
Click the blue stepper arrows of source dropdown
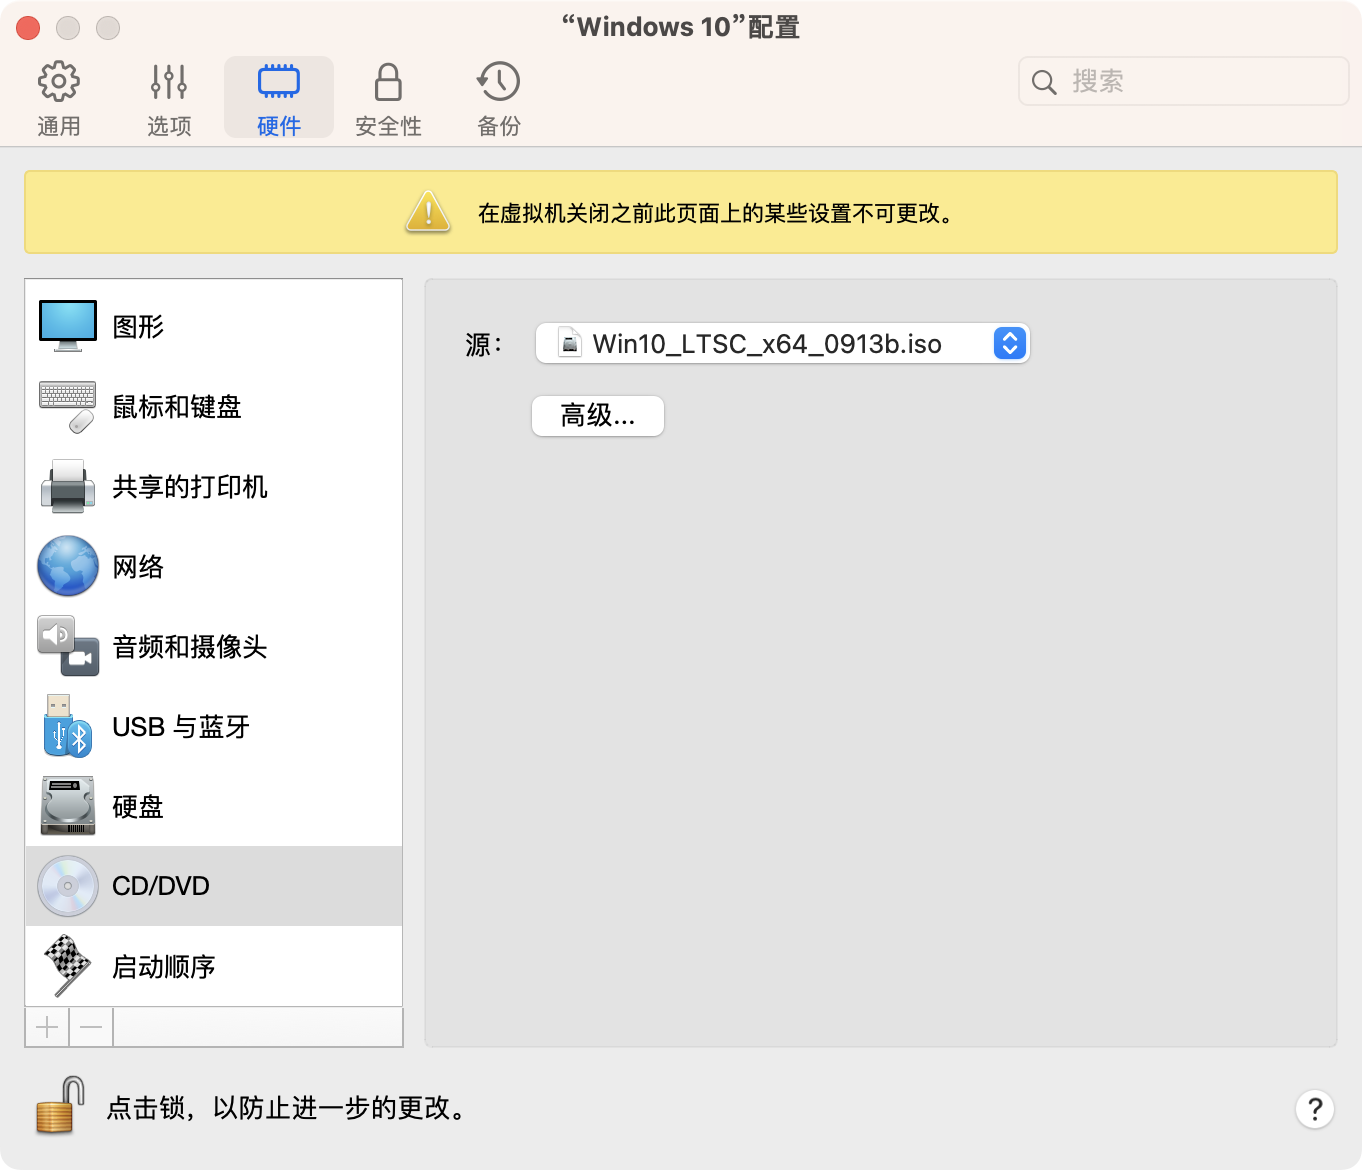pyautogui.click(x=1010, y=343)
